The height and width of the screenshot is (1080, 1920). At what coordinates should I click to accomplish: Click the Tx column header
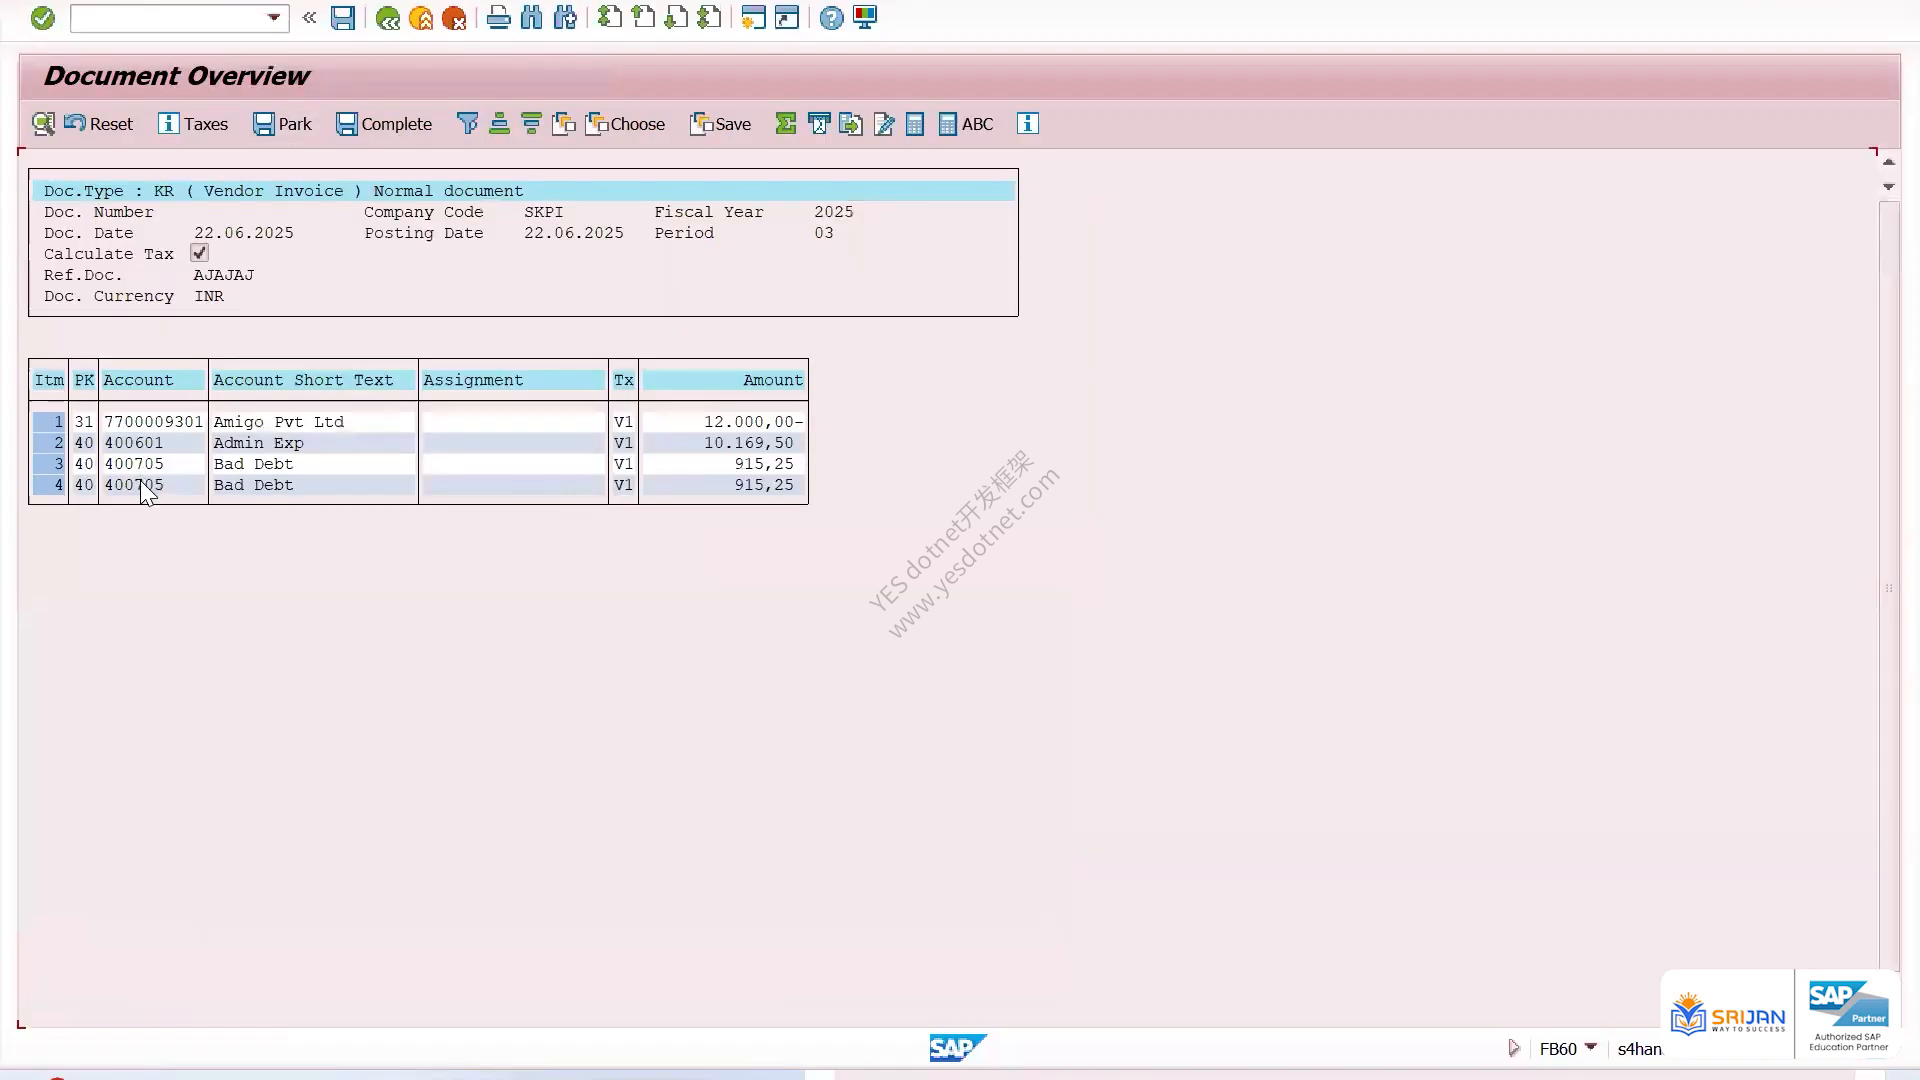[x=624, y=380]
